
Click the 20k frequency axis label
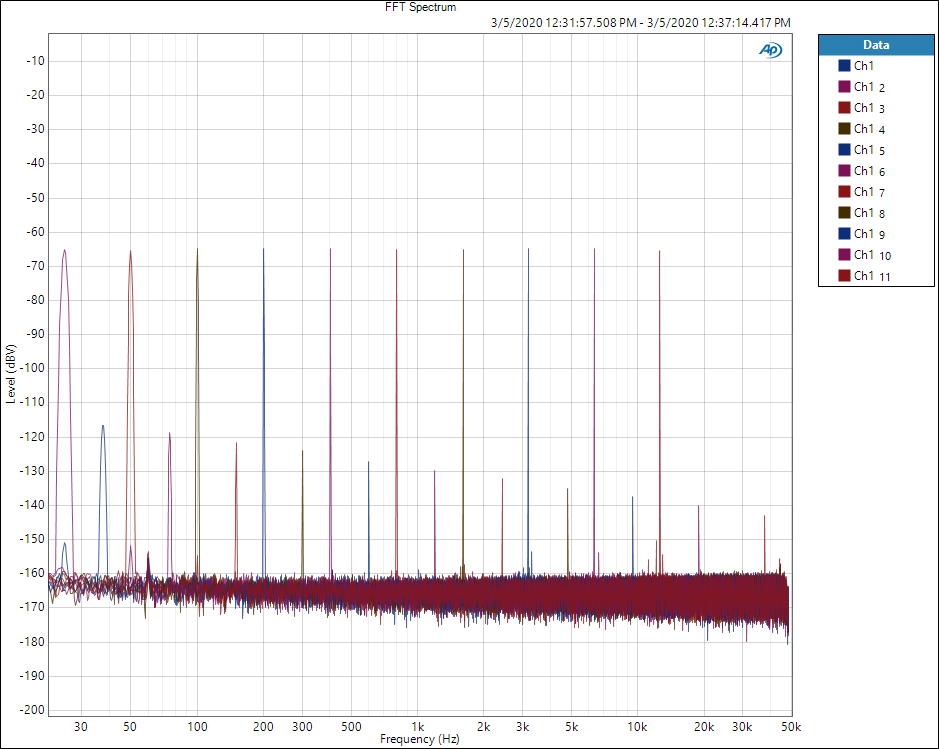tap(704, 726)
